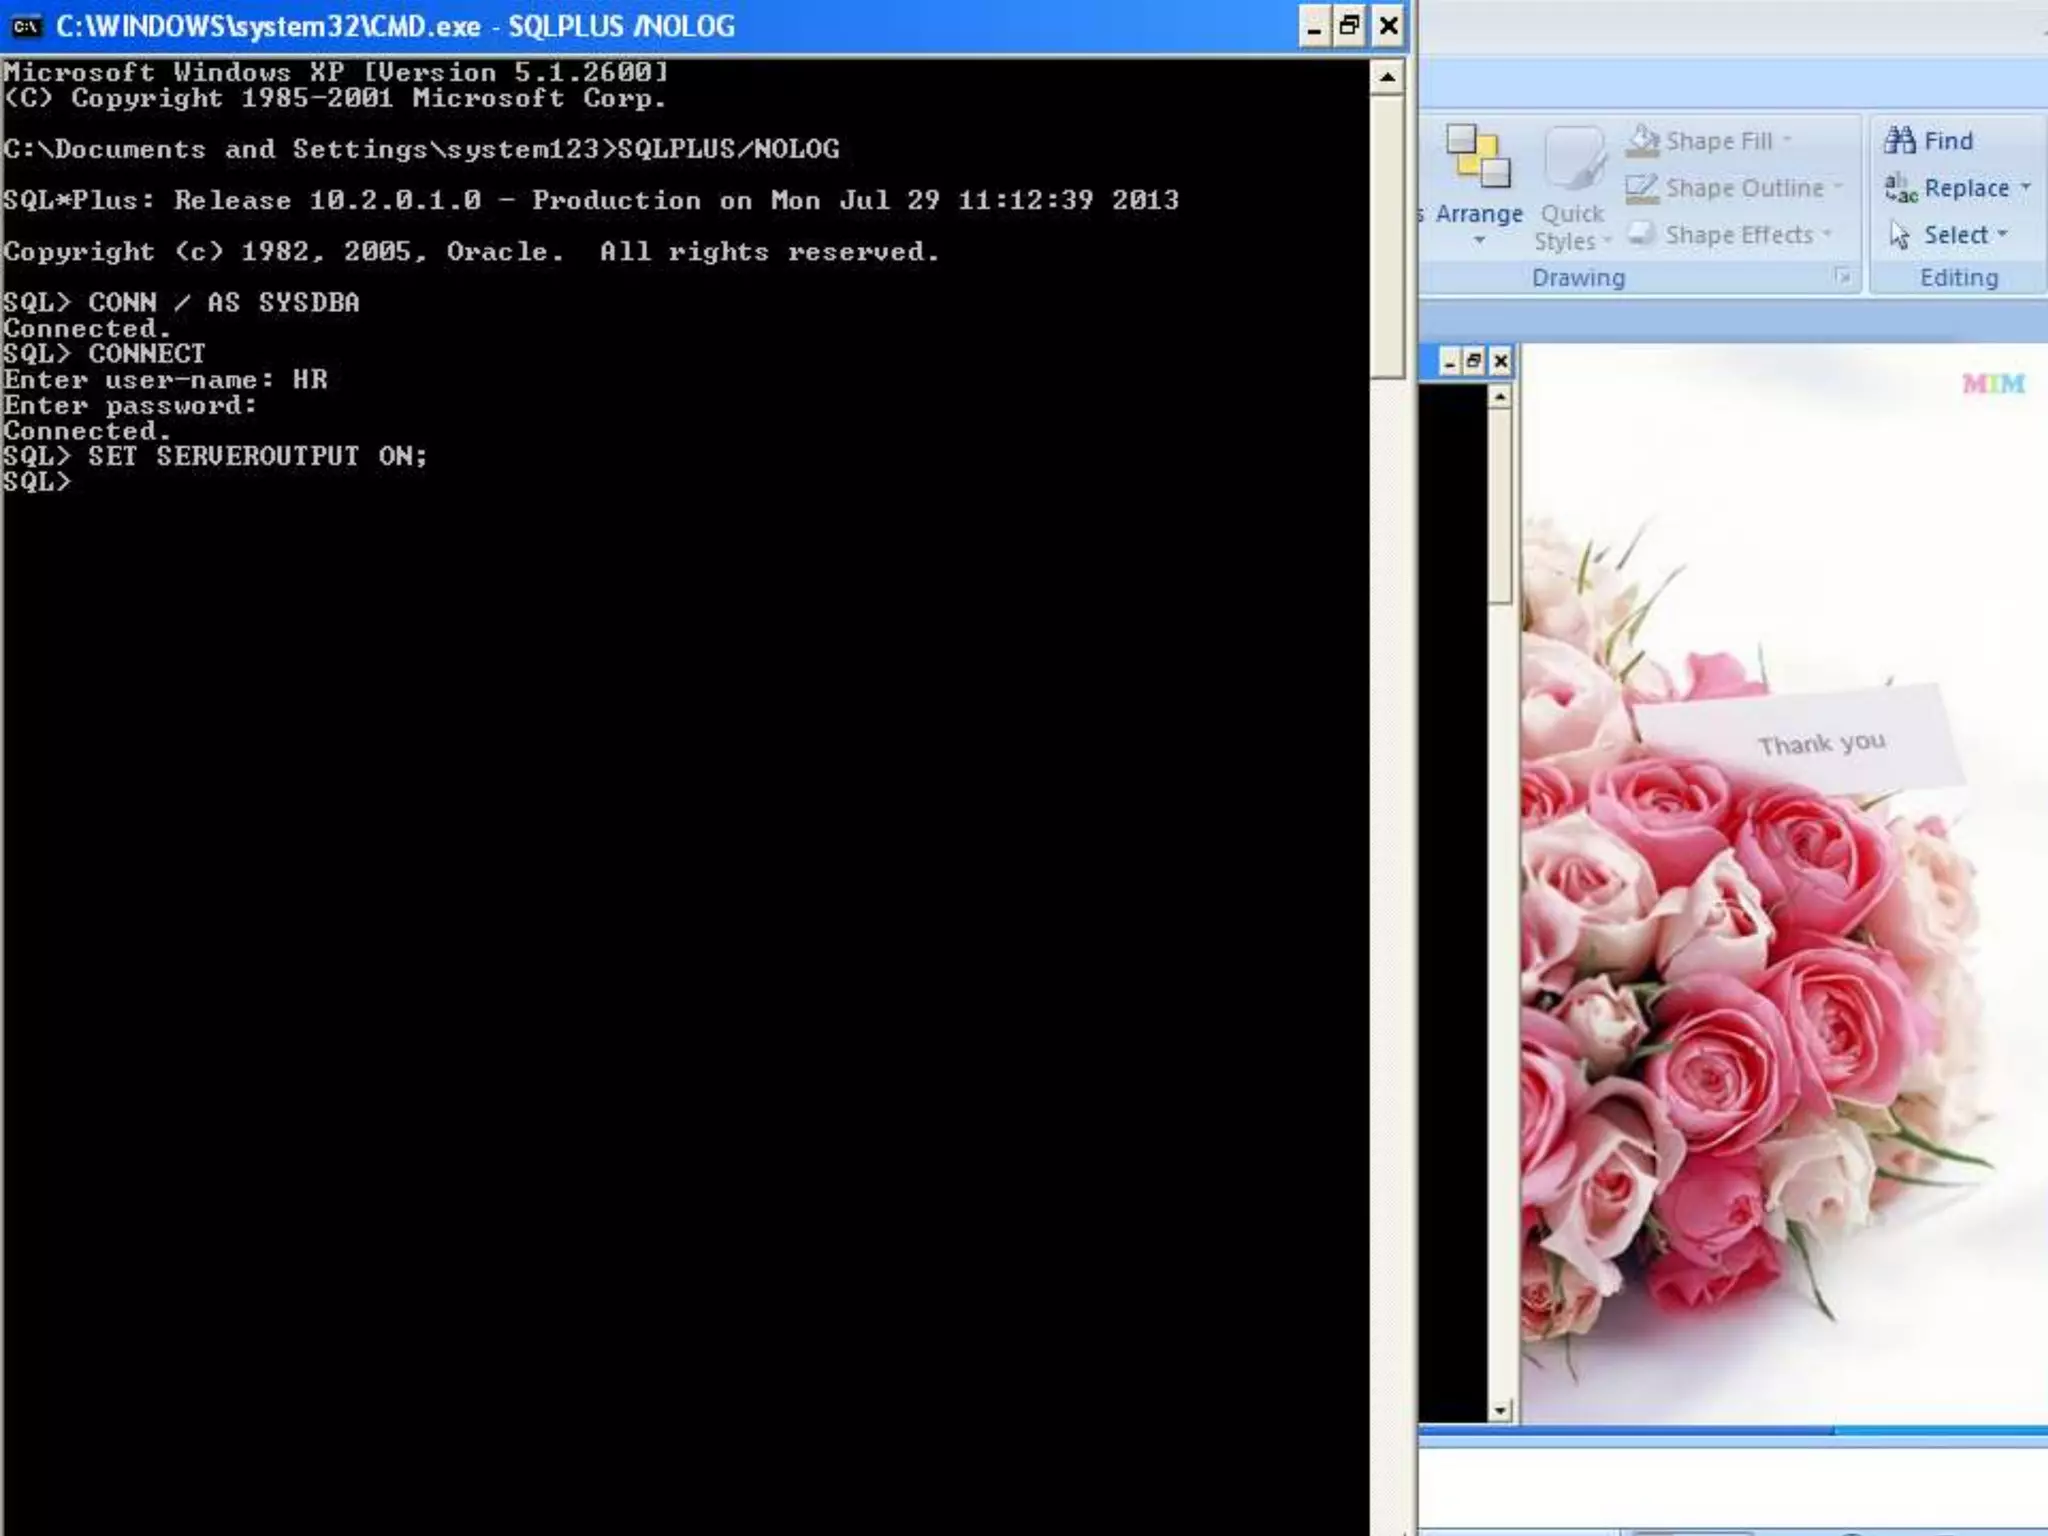Open Quick Styles gallery
The image size is (2048, 1536).
coord(1573,188)
